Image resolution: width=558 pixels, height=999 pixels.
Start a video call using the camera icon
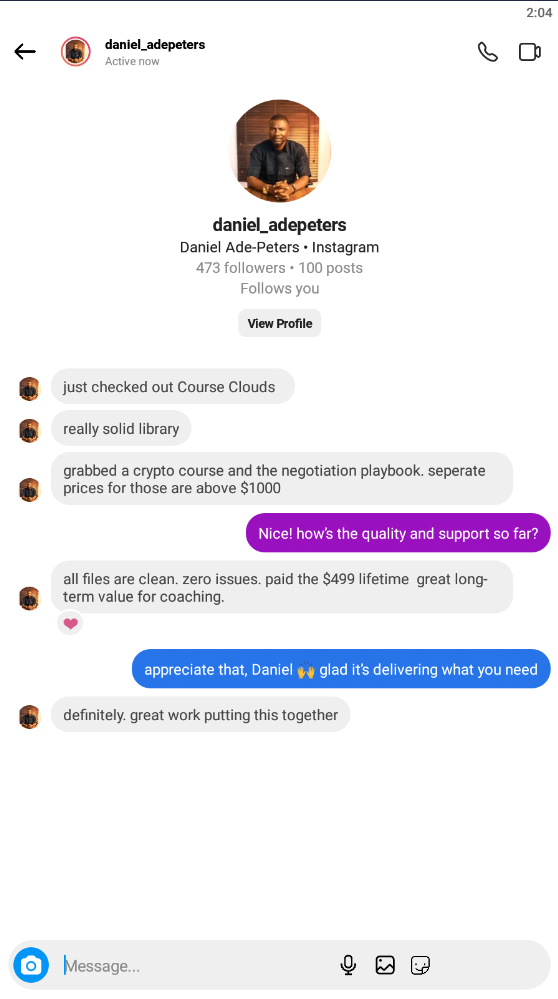529,52
